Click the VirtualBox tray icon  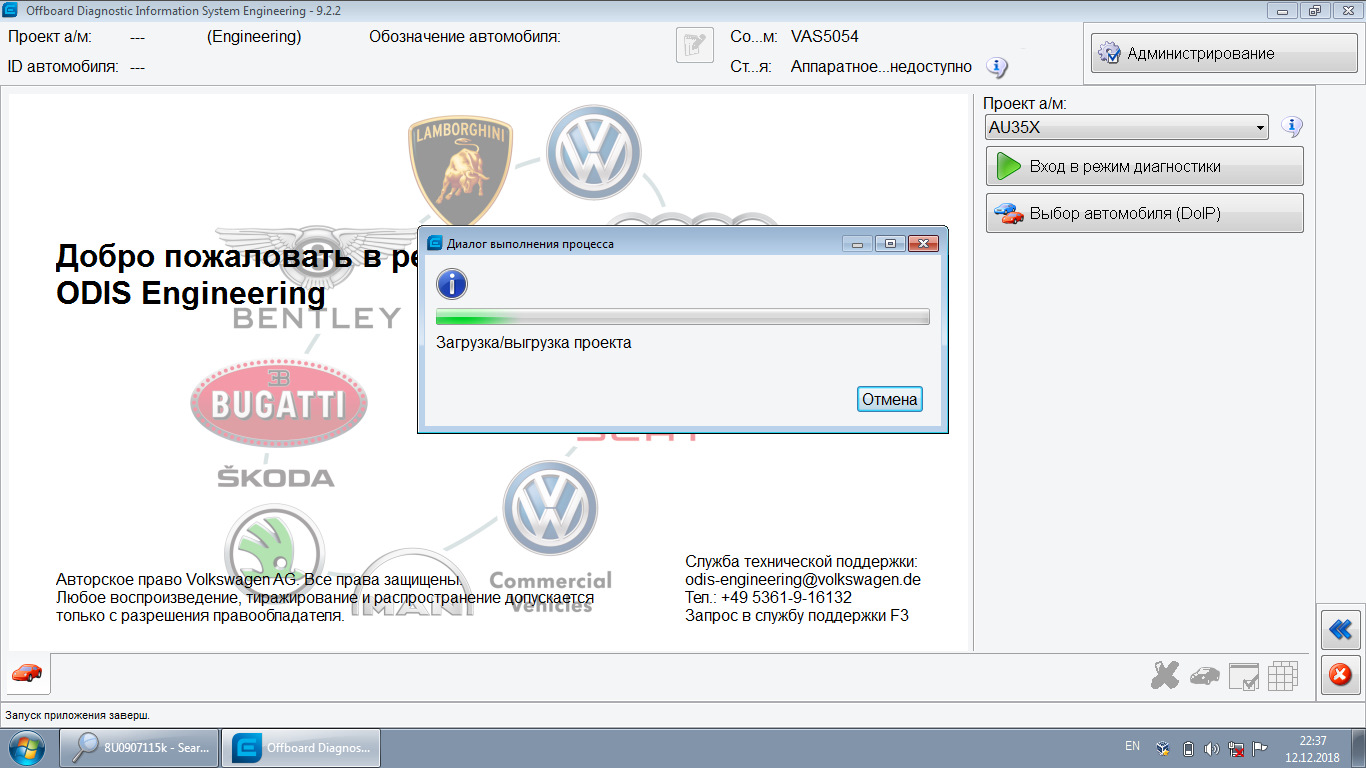tap(1163, 748)
